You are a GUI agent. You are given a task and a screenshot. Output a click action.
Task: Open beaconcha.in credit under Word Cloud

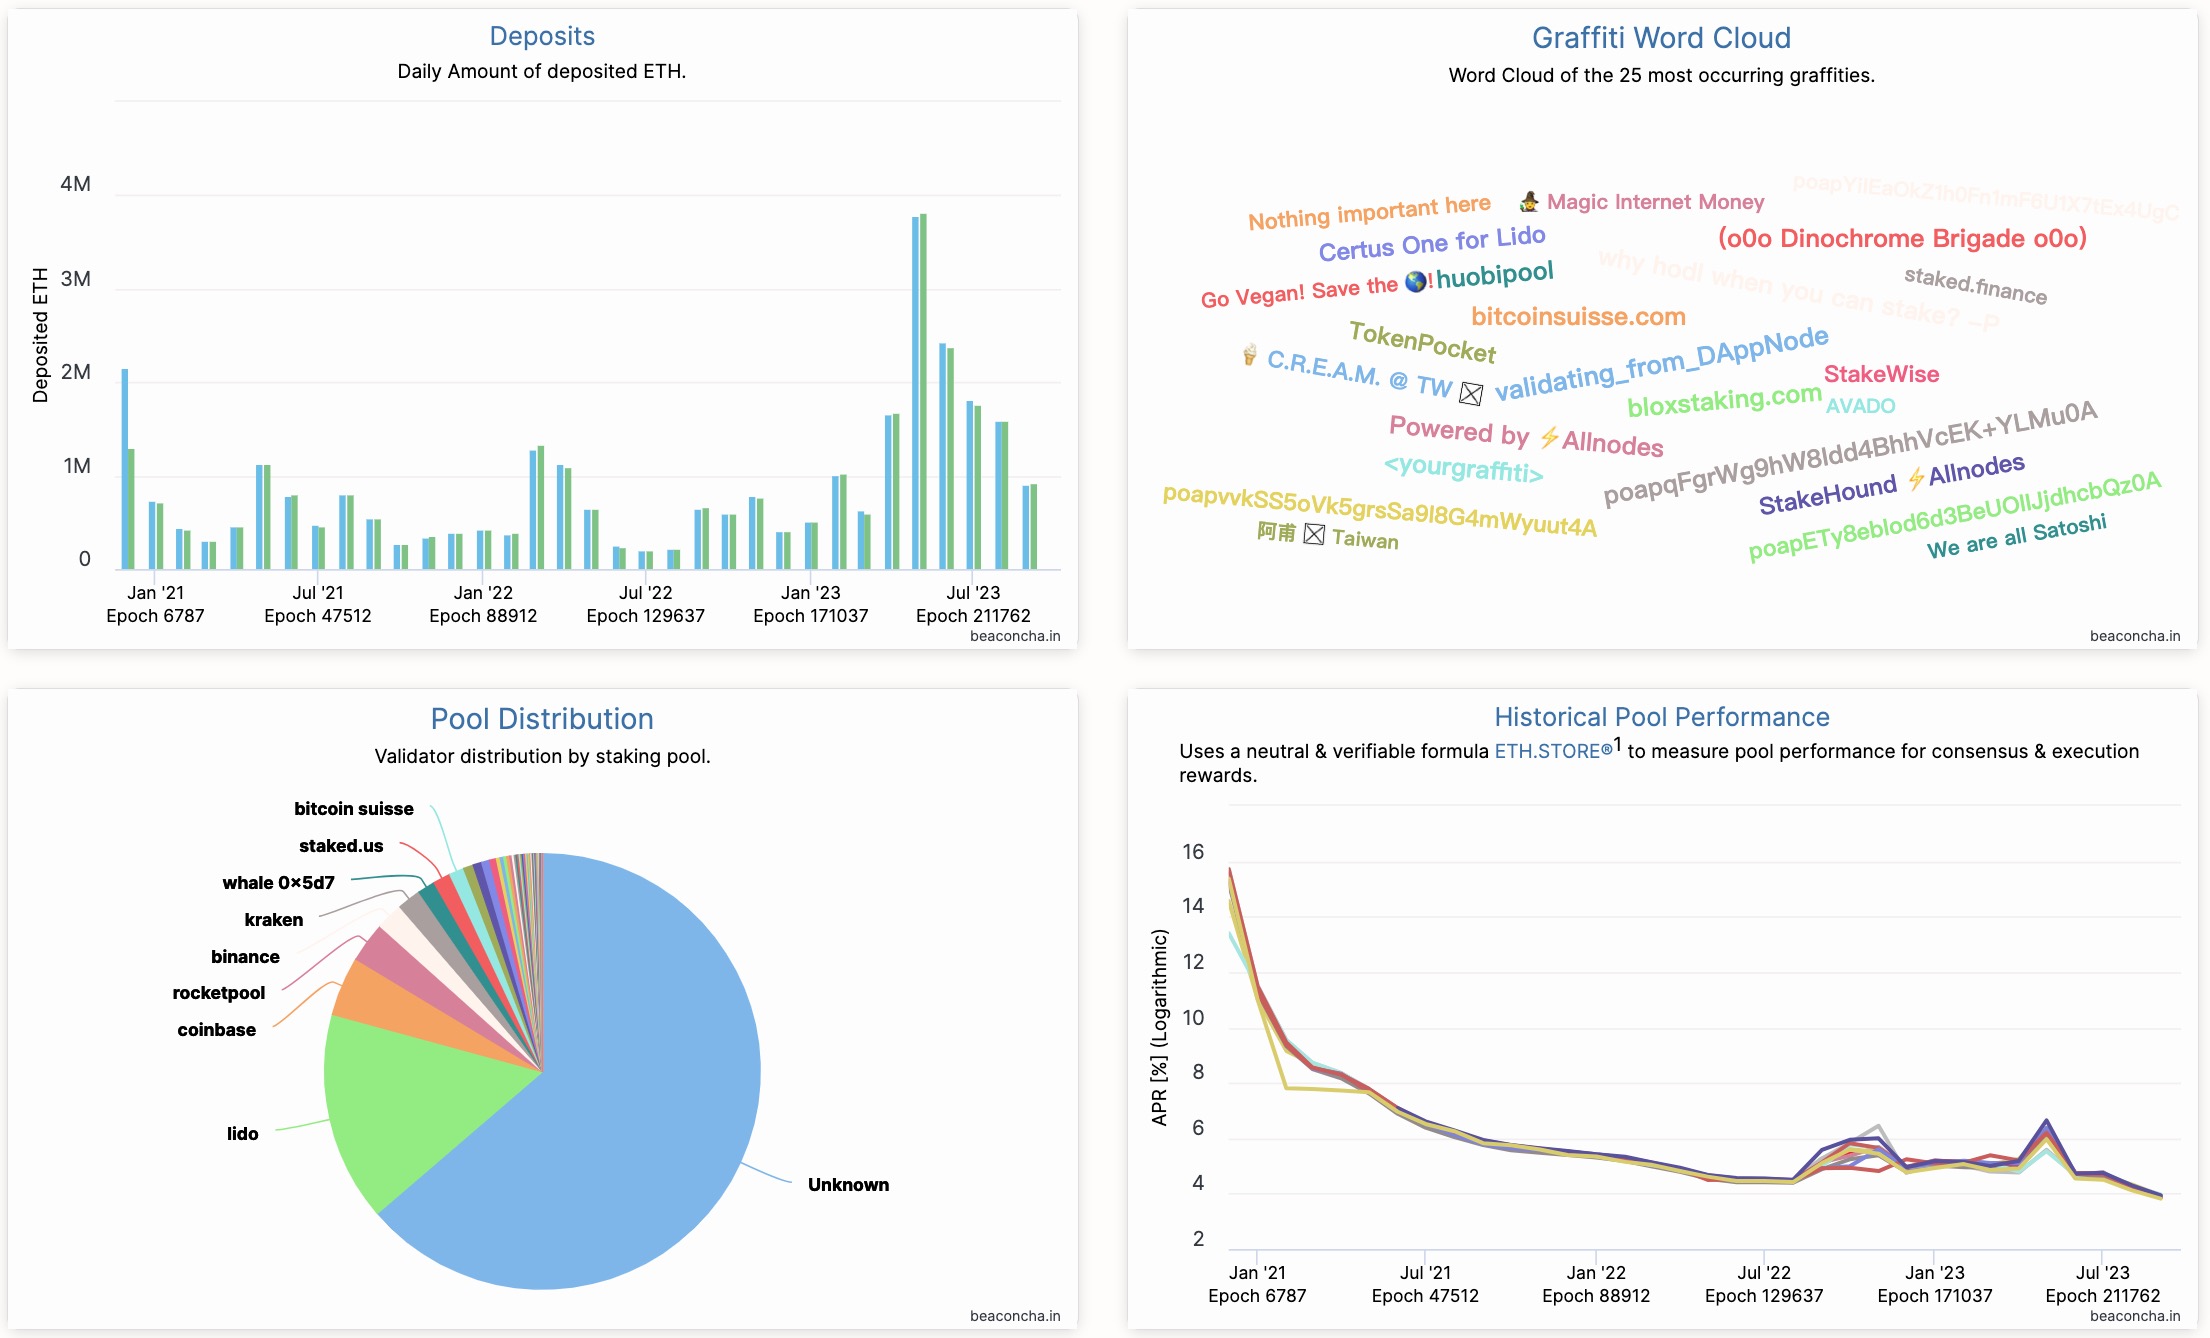2135,636
